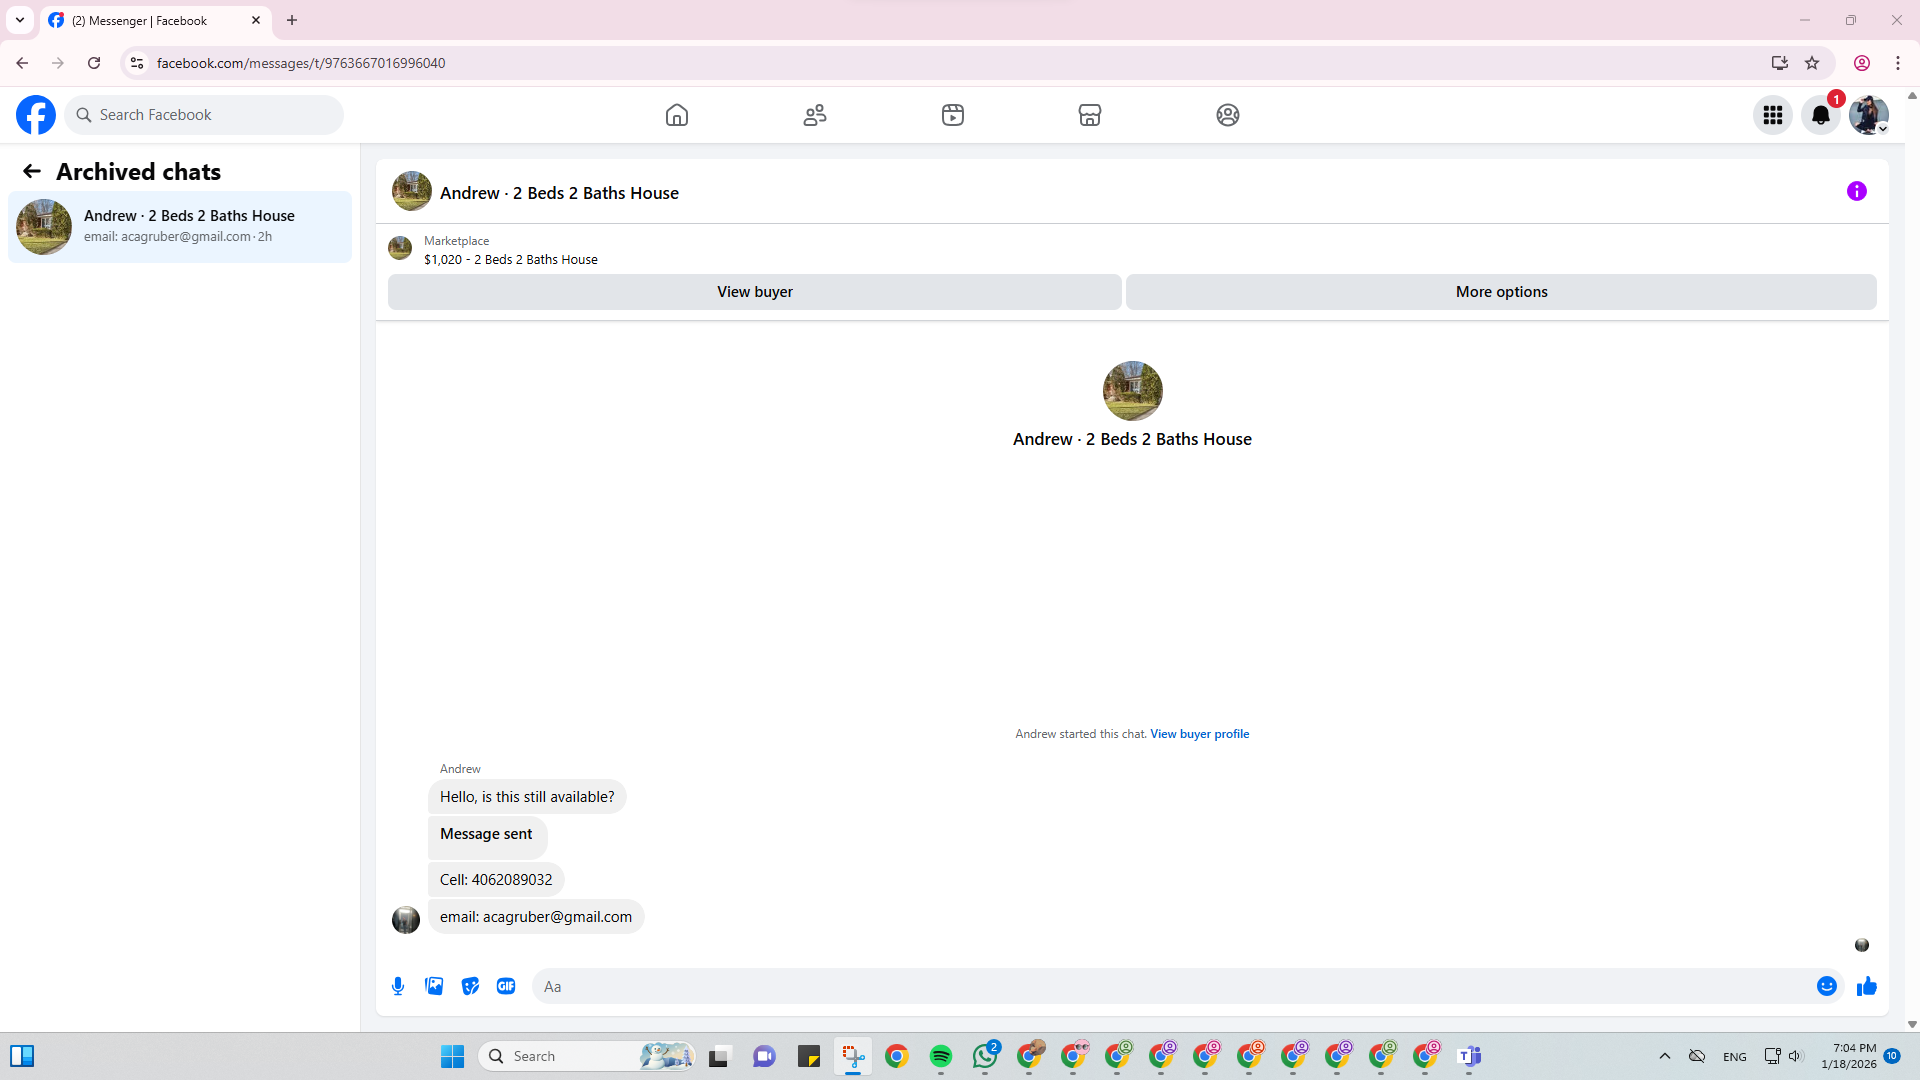The width and height of the screenshot is (1920, 1080).
Task: Open the Facebook Home feed icon
Action: [677, 115]
